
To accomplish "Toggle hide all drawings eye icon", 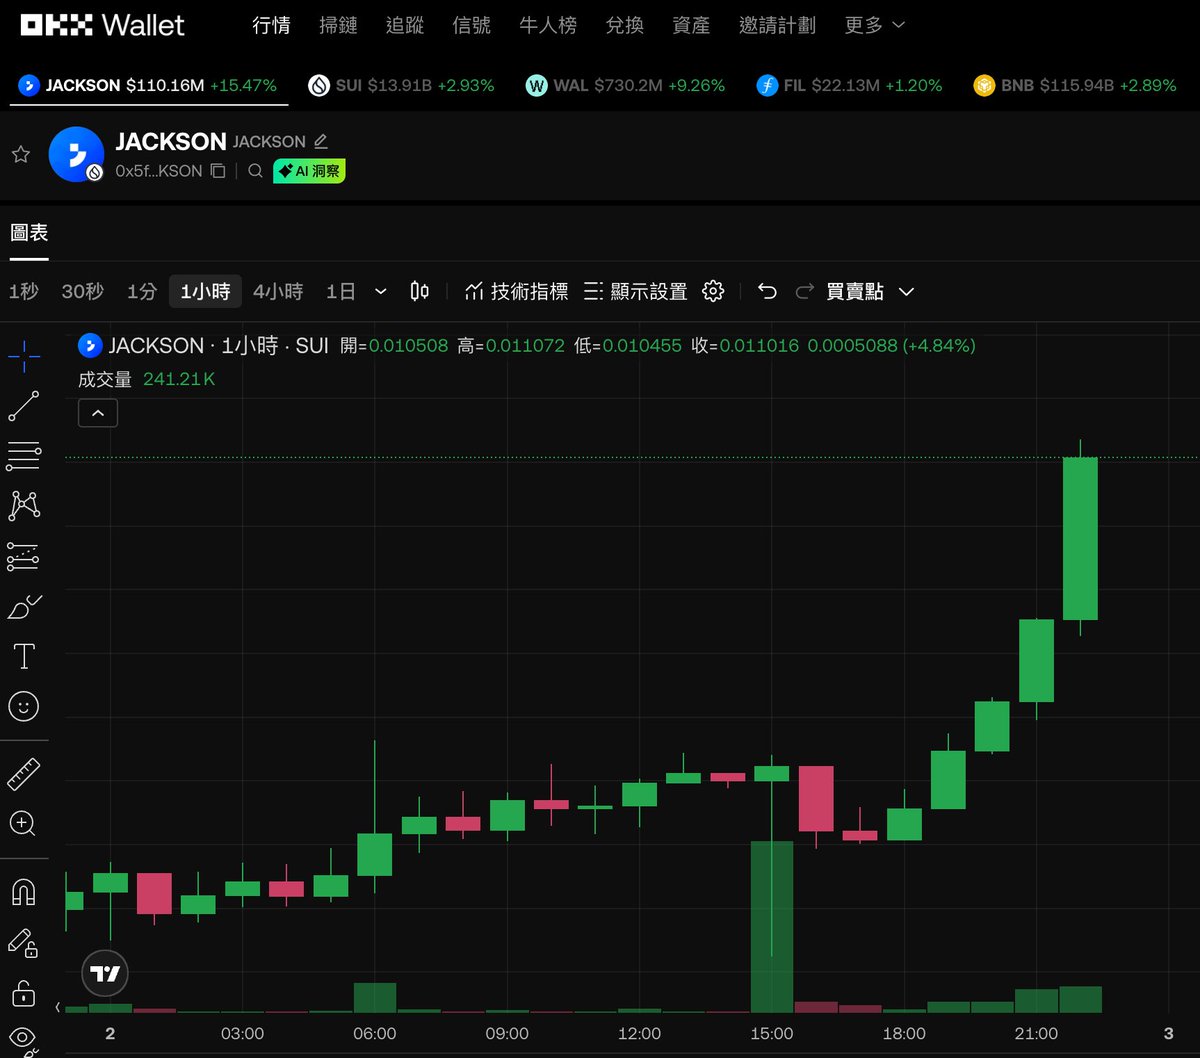I will (24, 1038).
